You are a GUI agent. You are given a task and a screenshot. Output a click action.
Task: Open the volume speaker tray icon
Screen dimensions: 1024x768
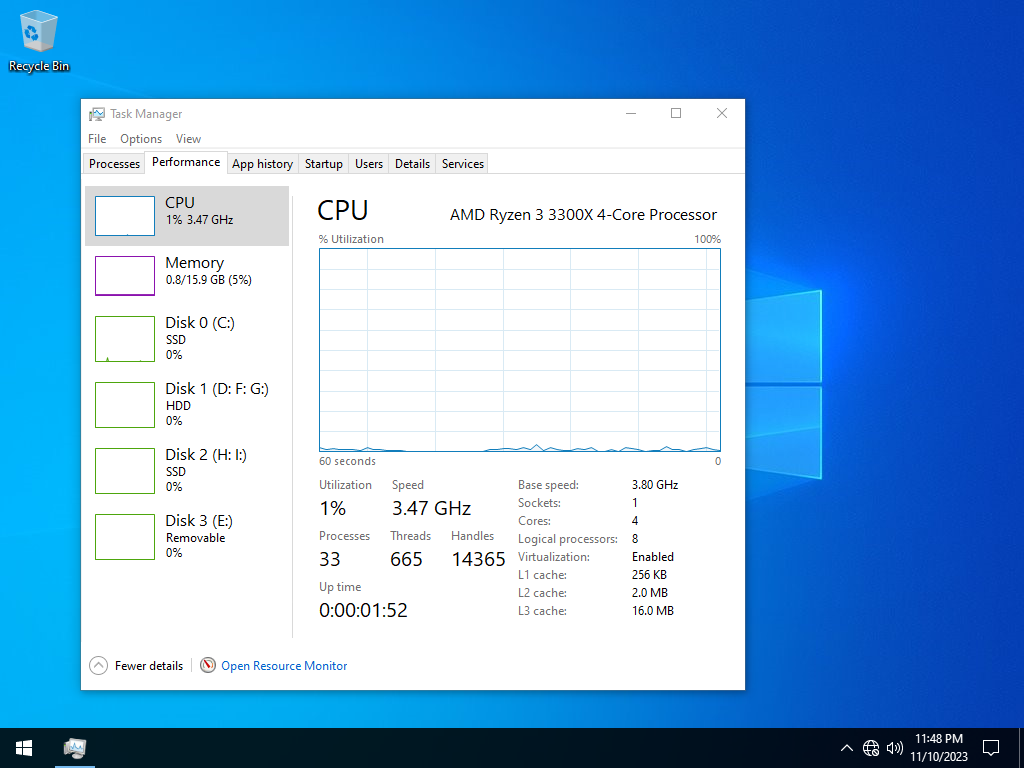[x=894, y=748]
